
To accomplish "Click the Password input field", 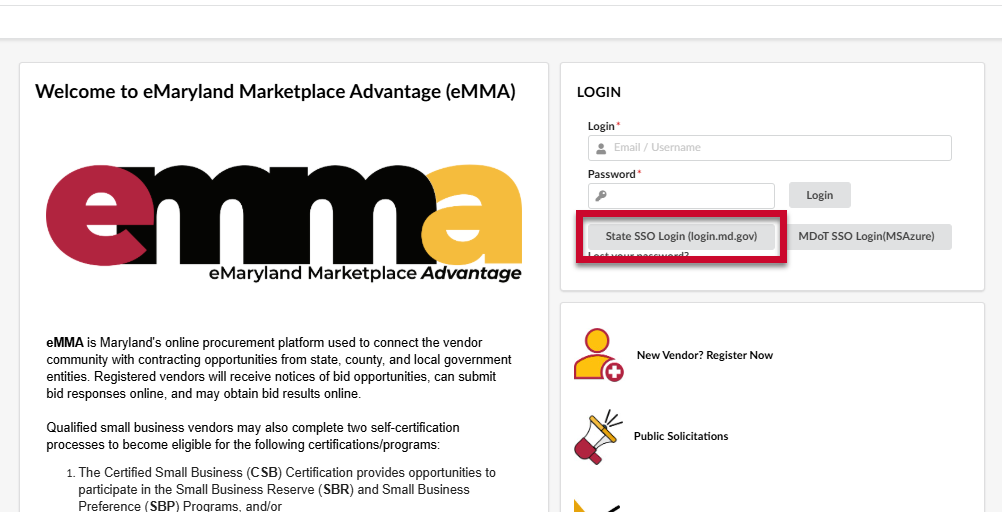I will [681, 196].
